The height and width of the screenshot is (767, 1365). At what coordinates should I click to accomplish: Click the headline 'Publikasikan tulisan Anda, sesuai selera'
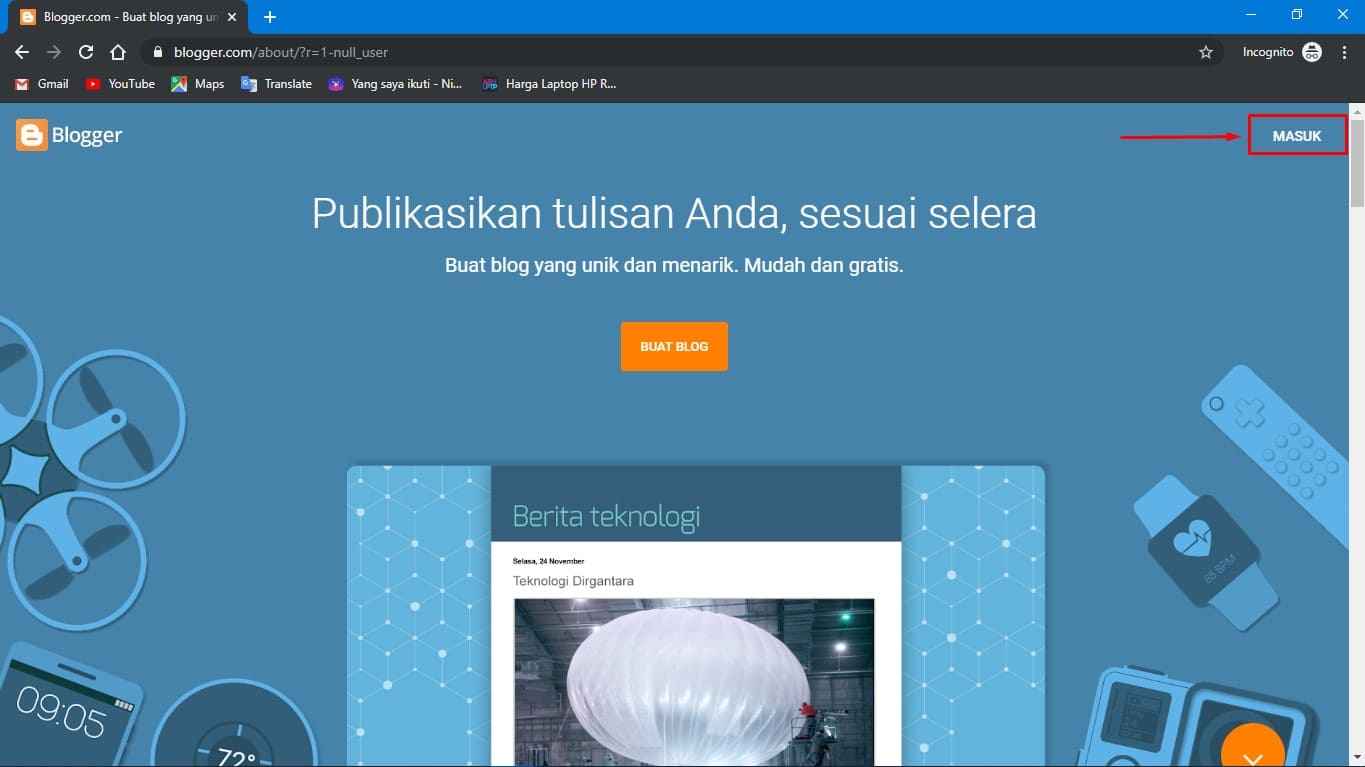tap(674, 213)
